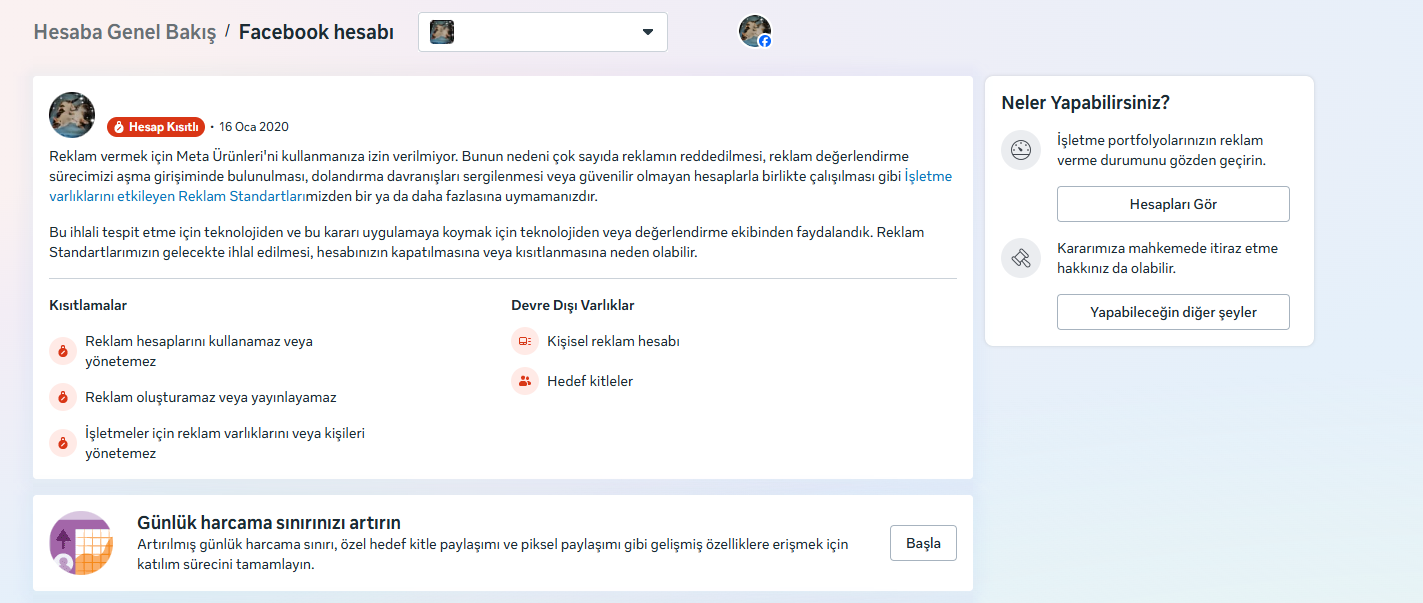The image size is (1423, 603).
Task: Click the Neler Yapabilirsiniz? heading
Action: pyautogui.click(x=1085, y=102)
